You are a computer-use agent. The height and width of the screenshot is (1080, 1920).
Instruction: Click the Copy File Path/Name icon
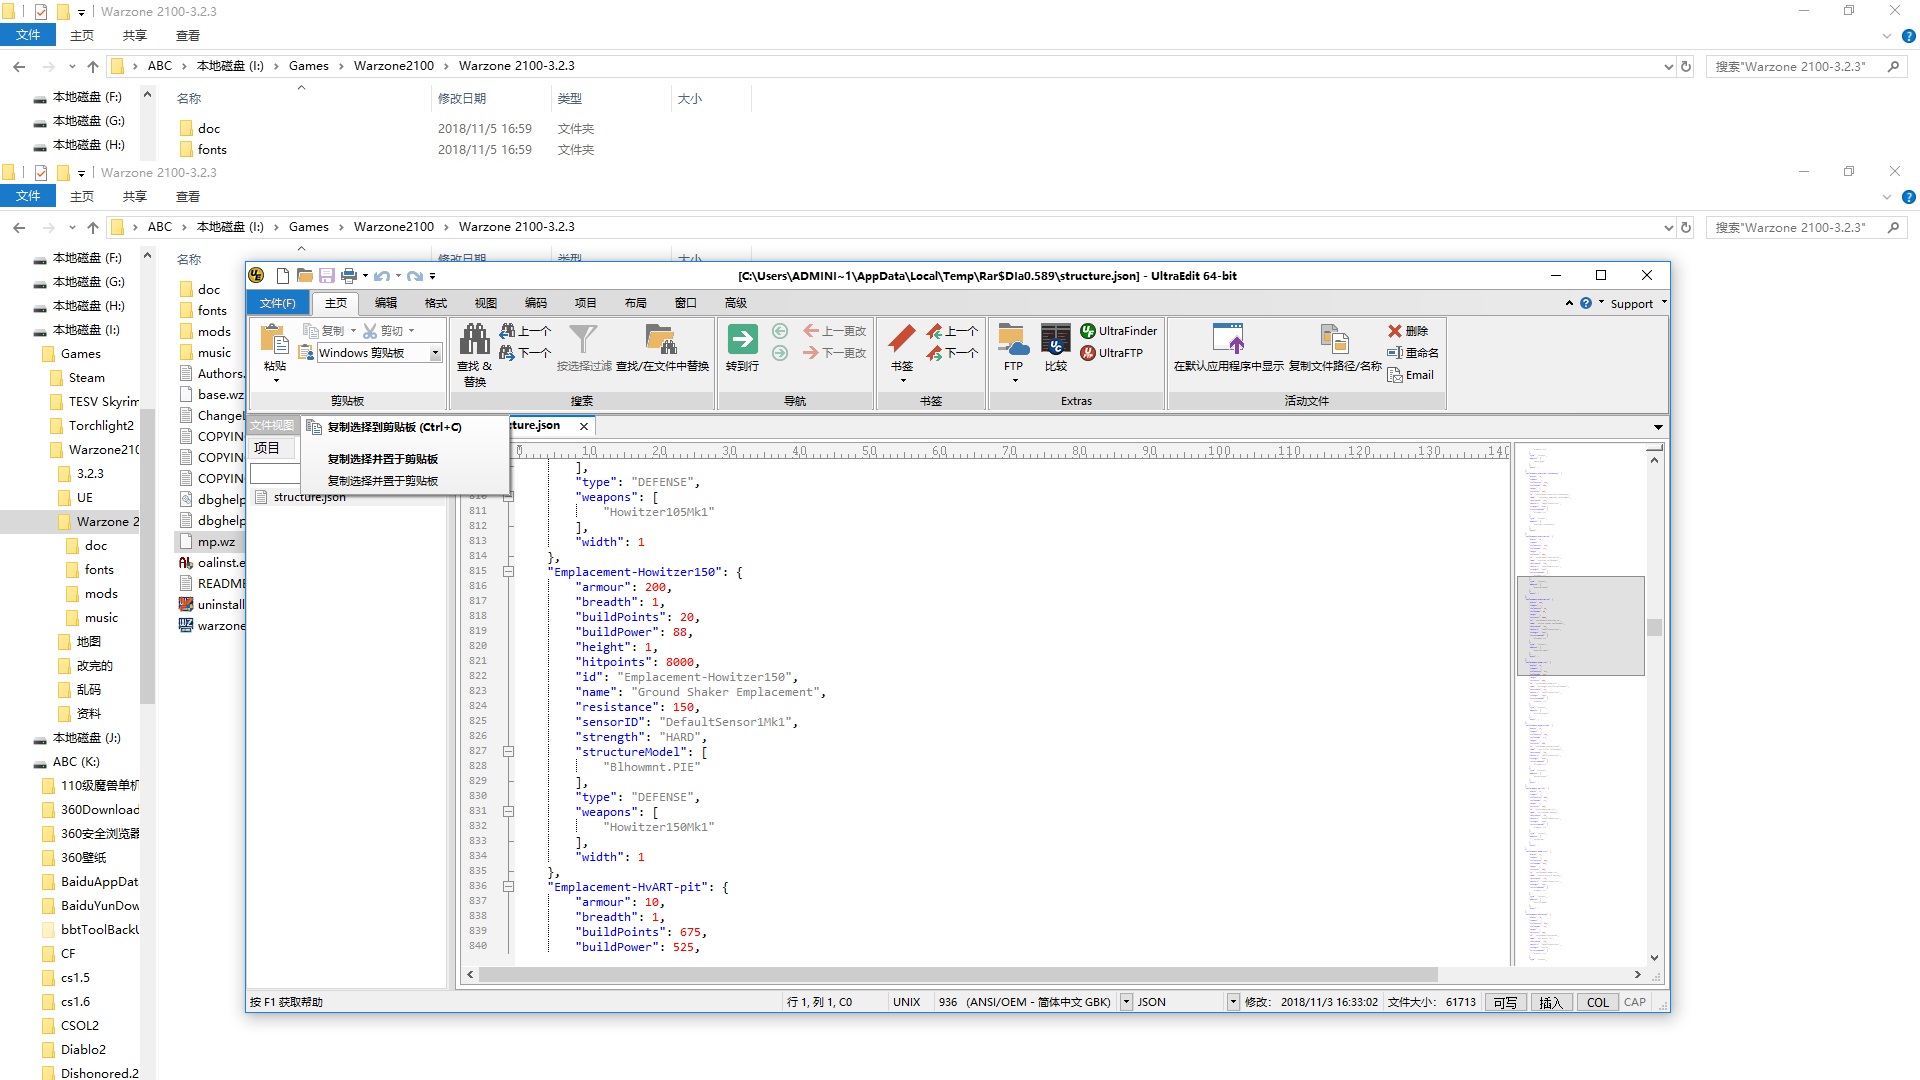pyautogui.click(x=1334, y=341)
